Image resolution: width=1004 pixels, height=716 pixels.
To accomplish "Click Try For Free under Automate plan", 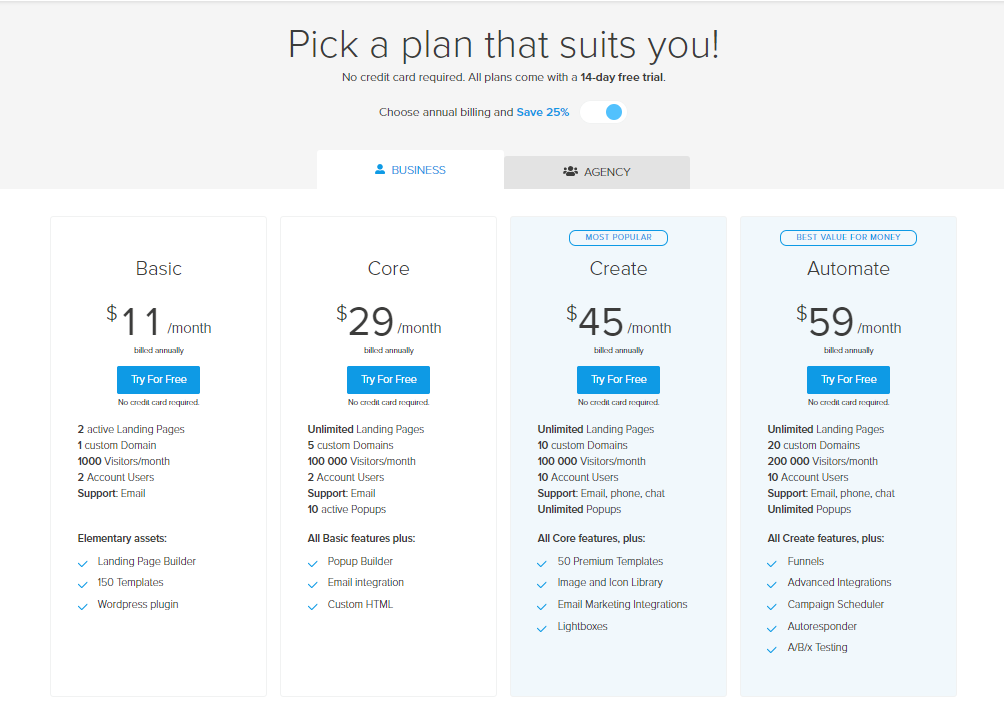I will tap(848, 380).
